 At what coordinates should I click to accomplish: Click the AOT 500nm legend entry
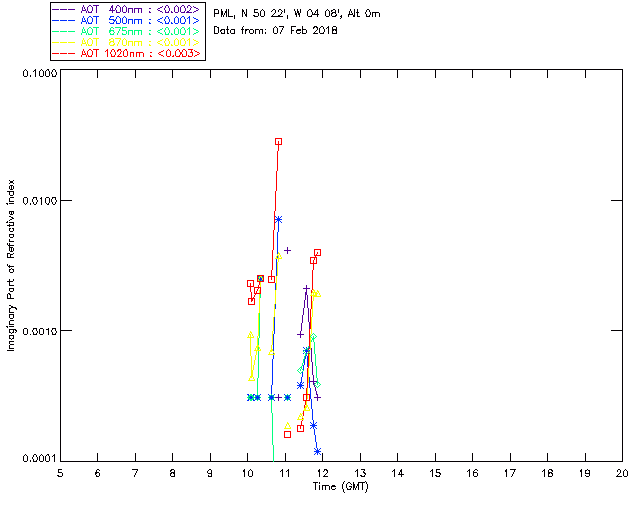(128, 20)
